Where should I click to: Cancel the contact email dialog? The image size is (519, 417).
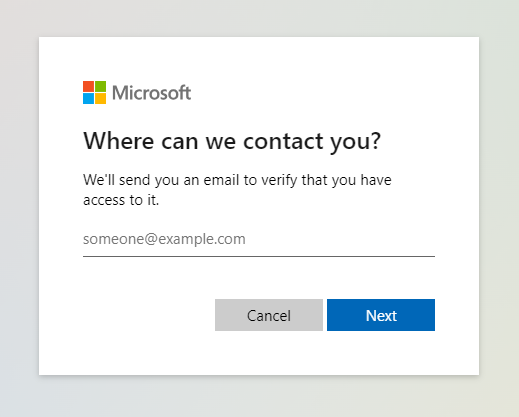[x=269, y=315]
